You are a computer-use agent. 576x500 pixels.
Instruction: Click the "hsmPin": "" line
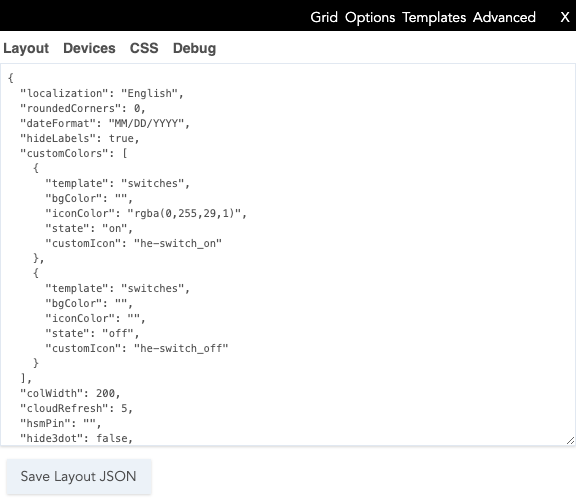click(61, 424)
